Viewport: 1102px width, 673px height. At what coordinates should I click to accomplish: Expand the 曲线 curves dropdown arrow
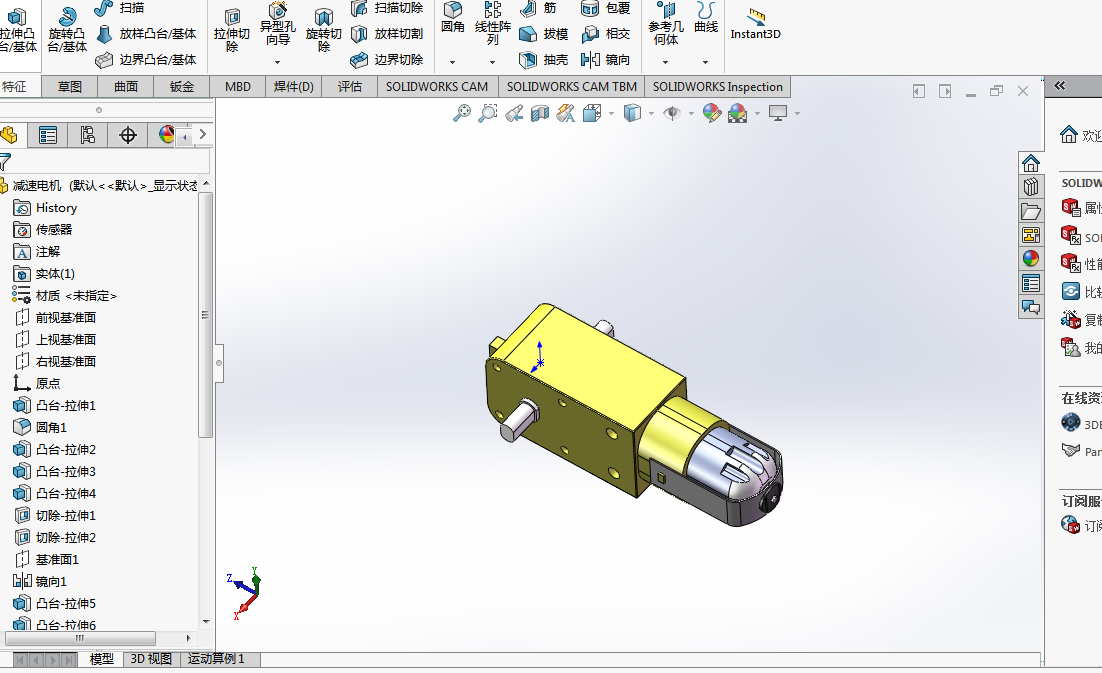tap(706, 62)
